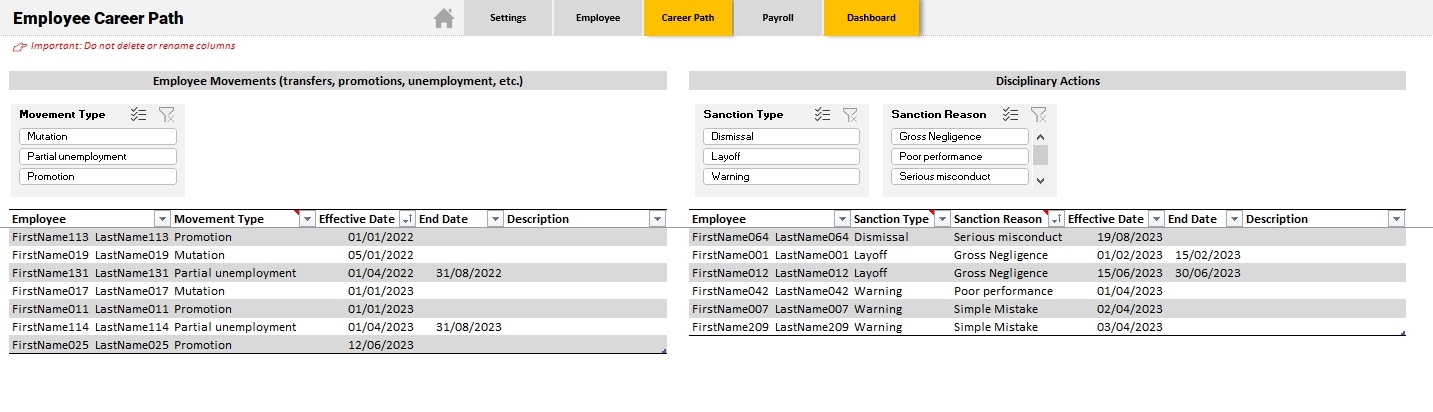Open Employee column filter in Movements table
1433x412 pixels.
(162, 219)
